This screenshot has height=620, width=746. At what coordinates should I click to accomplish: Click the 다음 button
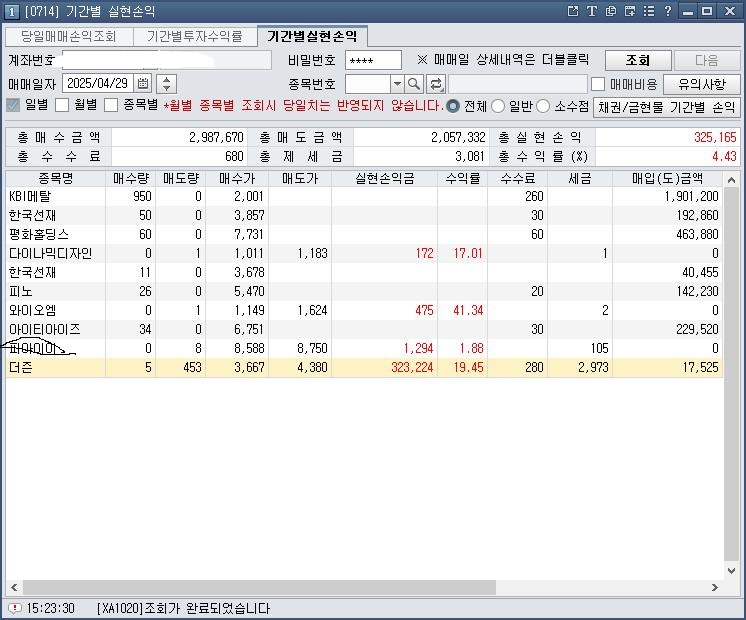click(707, 60)
